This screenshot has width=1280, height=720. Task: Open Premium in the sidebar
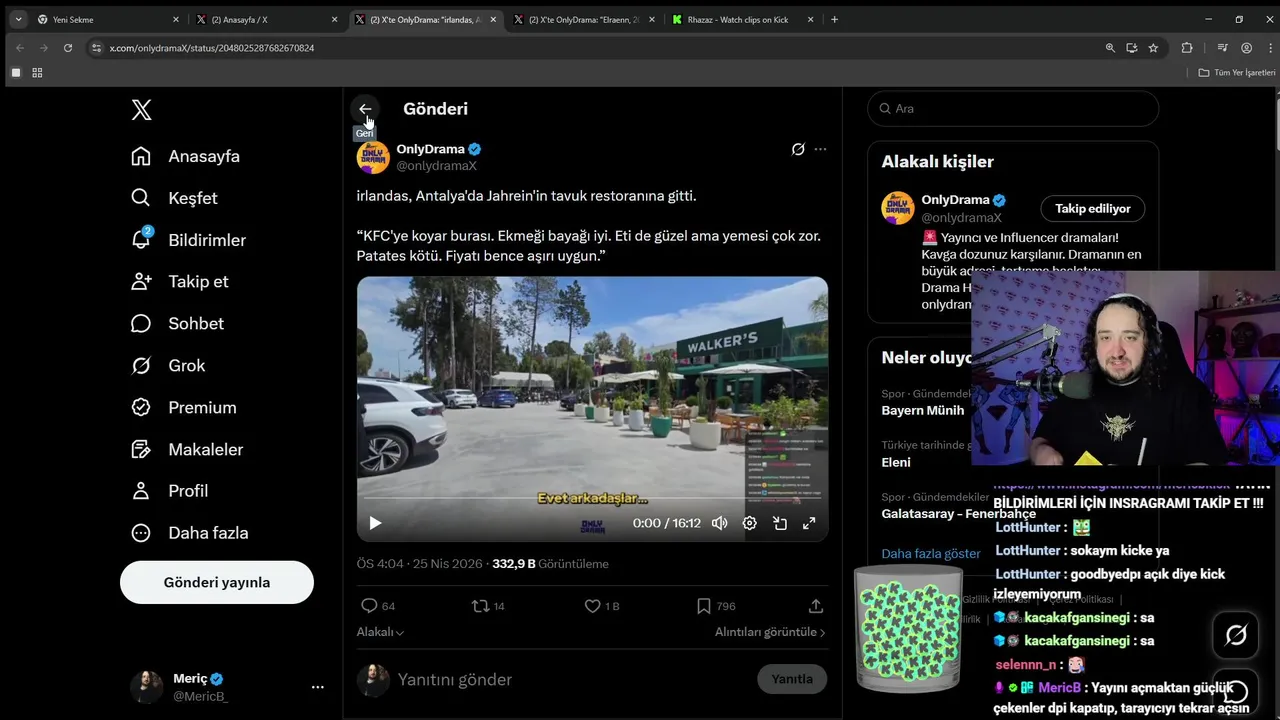coord(183,407)
